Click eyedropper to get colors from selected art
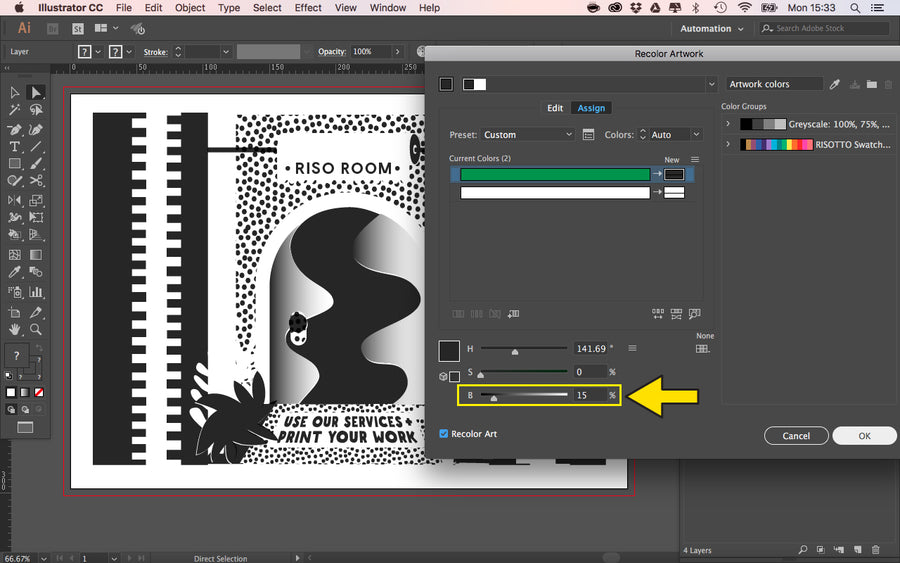 [834, 84]
